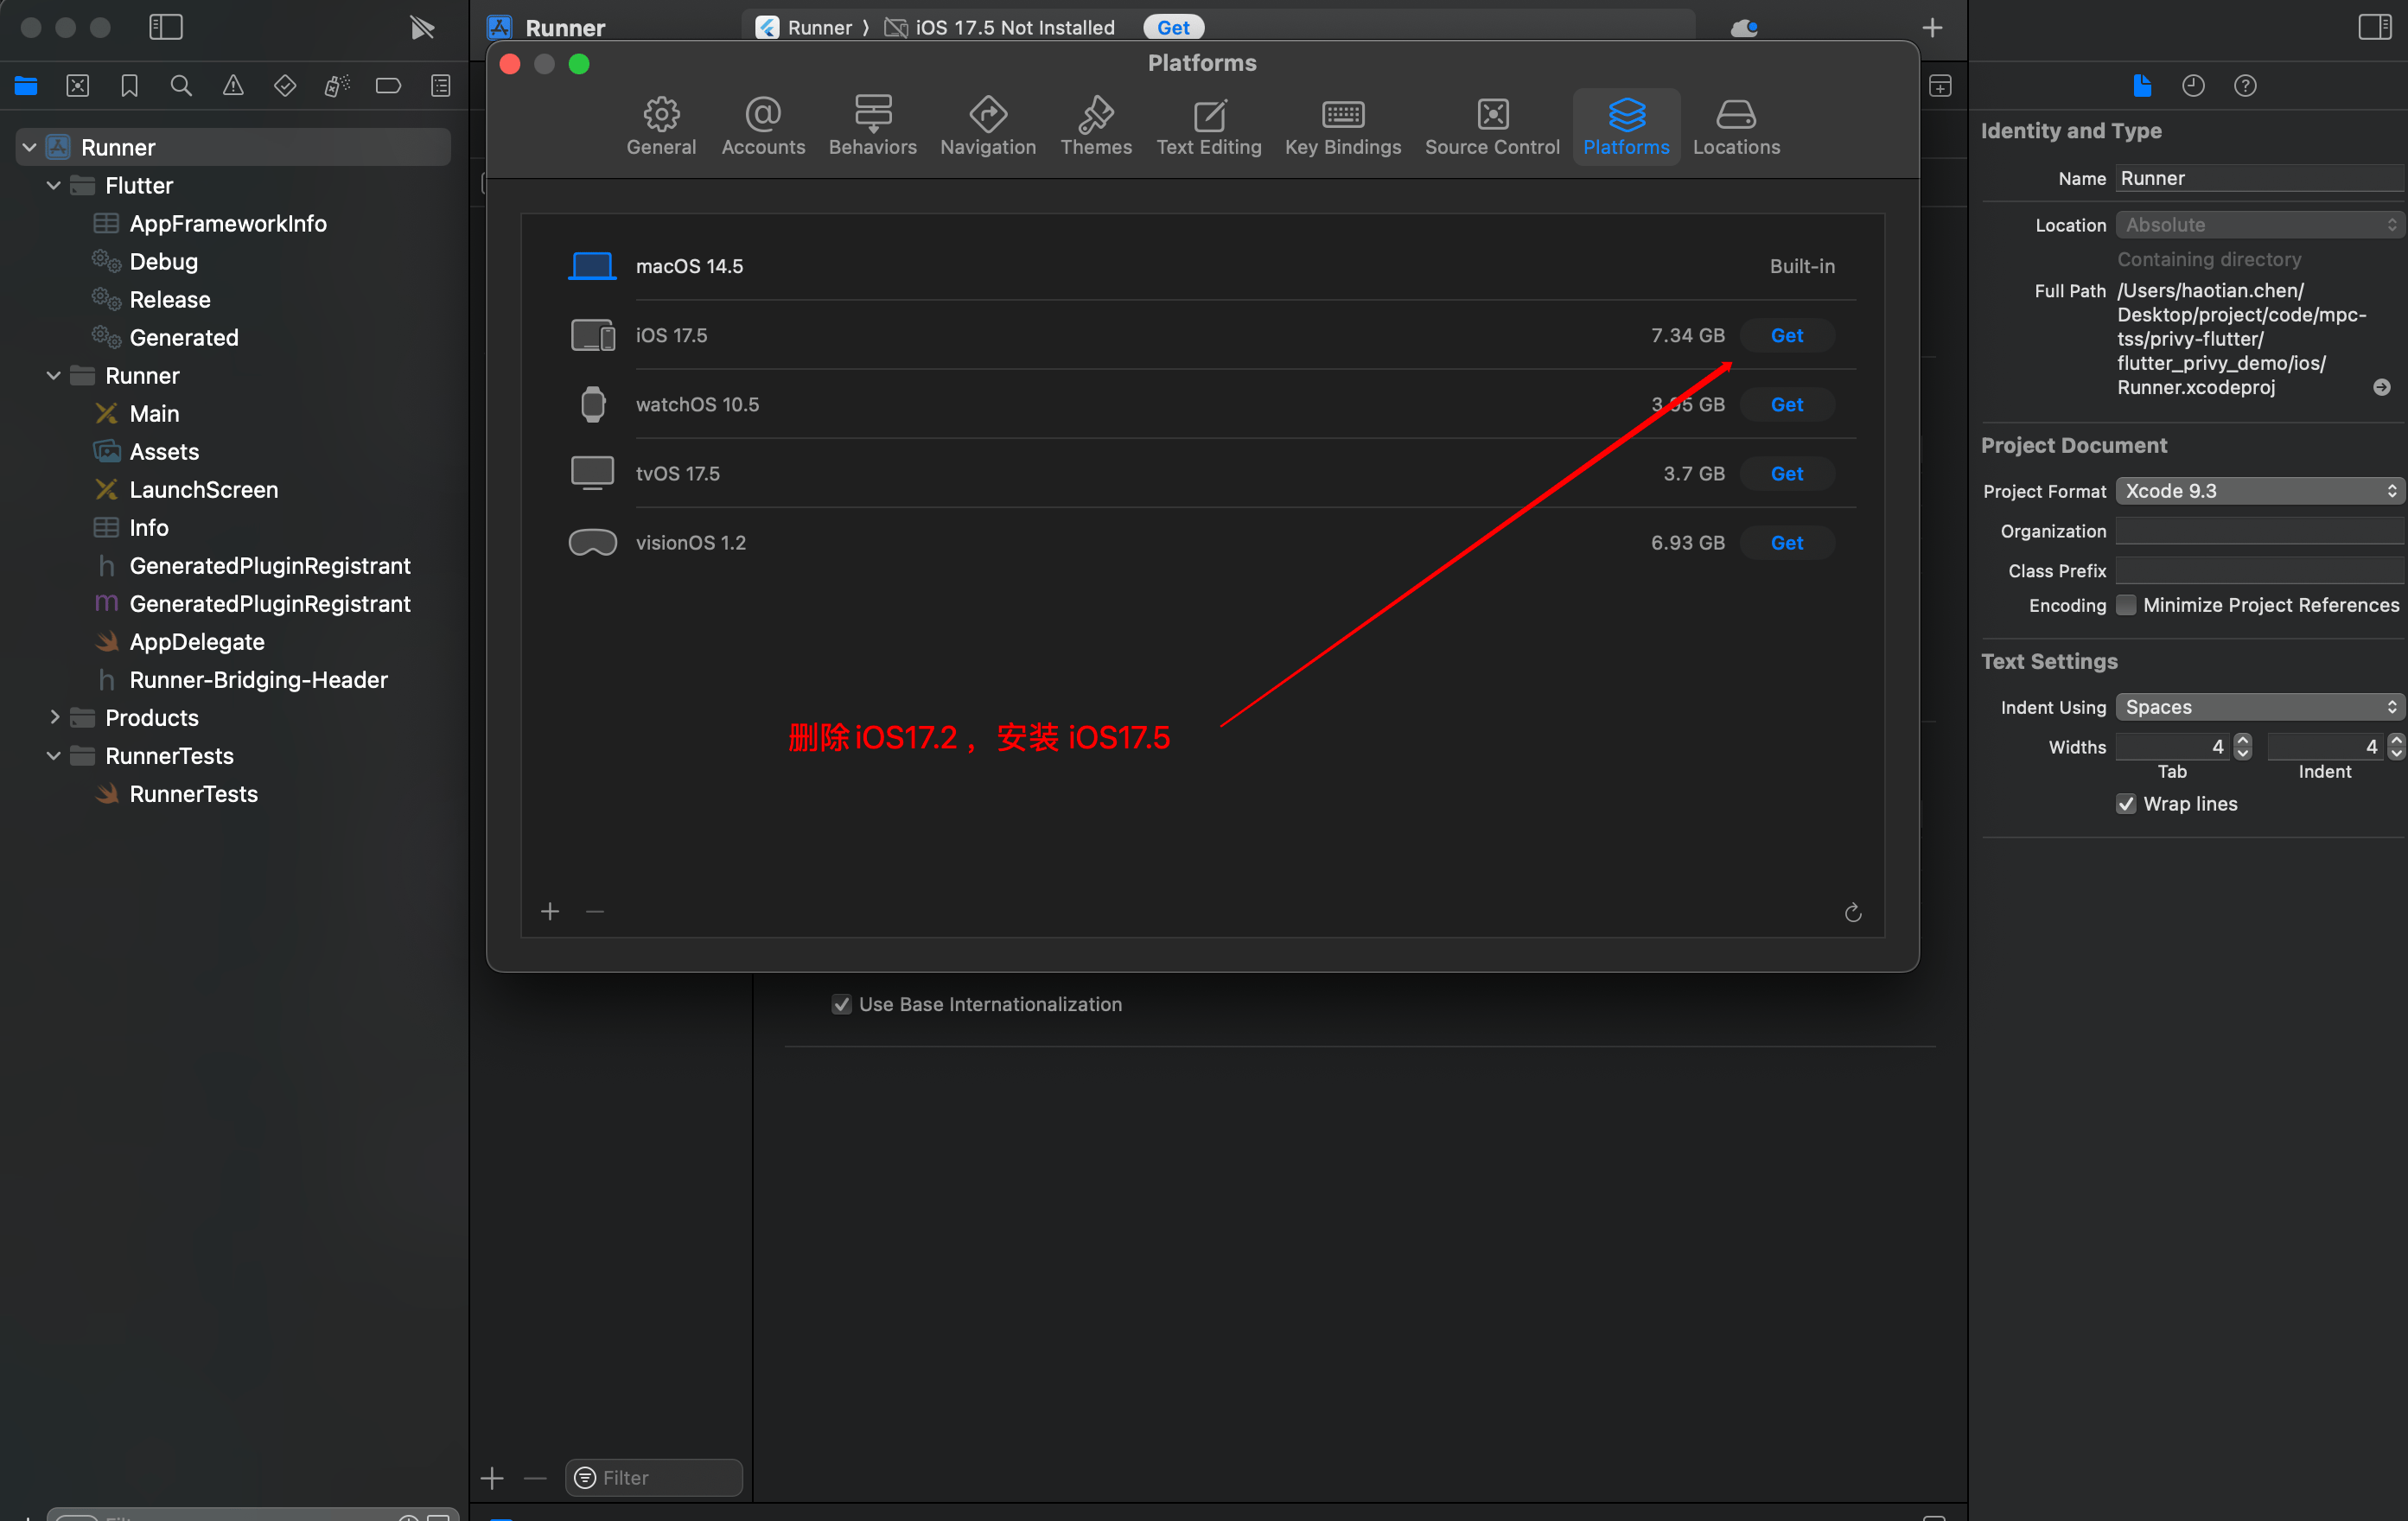Collapse the Runner project root

[x=29, y=147]
